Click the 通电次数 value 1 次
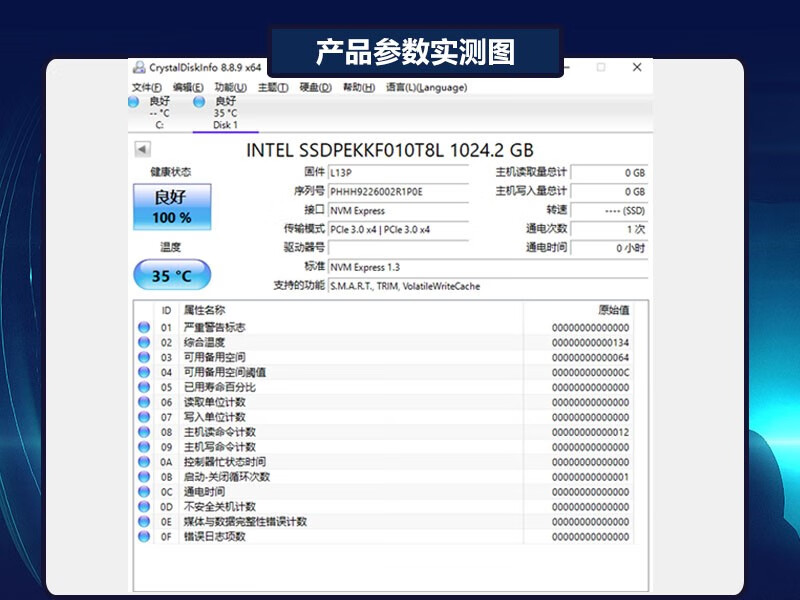Viewport: 800px width, 600px height. point(609,230)
